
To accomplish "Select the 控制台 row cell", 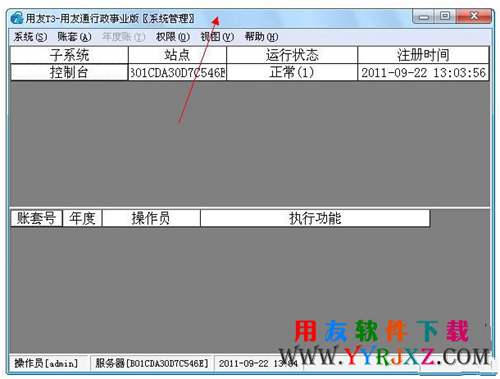I will coord(69,72).
